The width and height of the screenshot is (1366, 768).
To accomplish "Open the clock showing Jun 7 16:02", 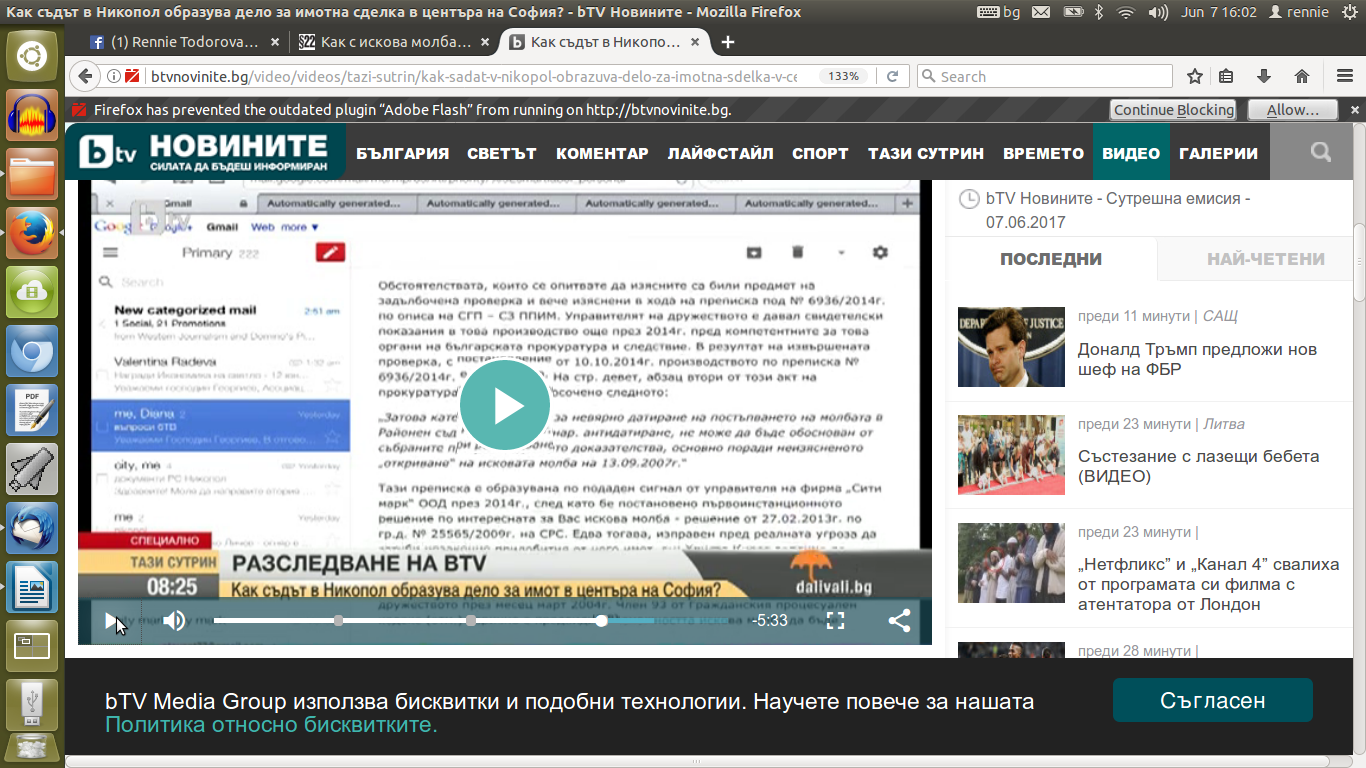I will point(1218,12).
